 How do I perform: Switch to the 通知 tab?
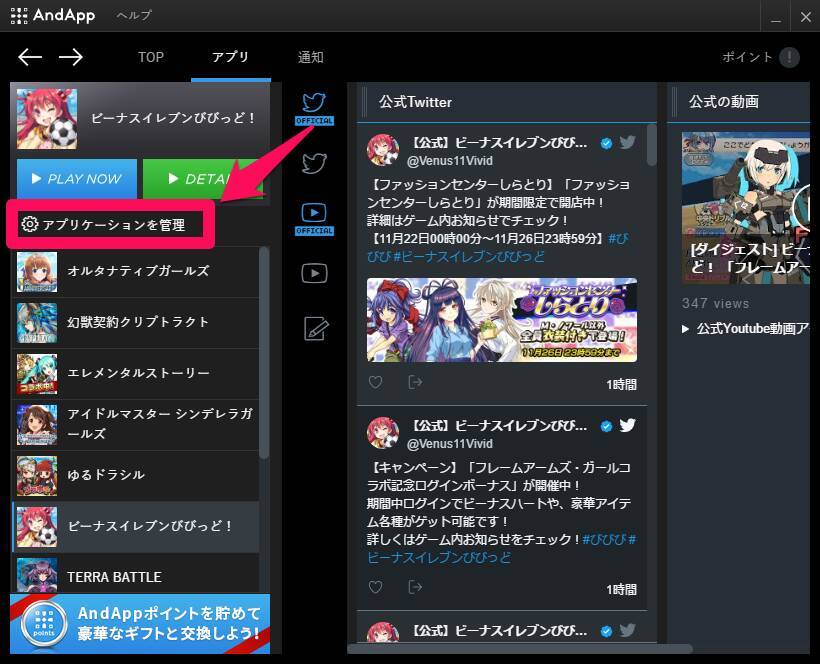311,57
